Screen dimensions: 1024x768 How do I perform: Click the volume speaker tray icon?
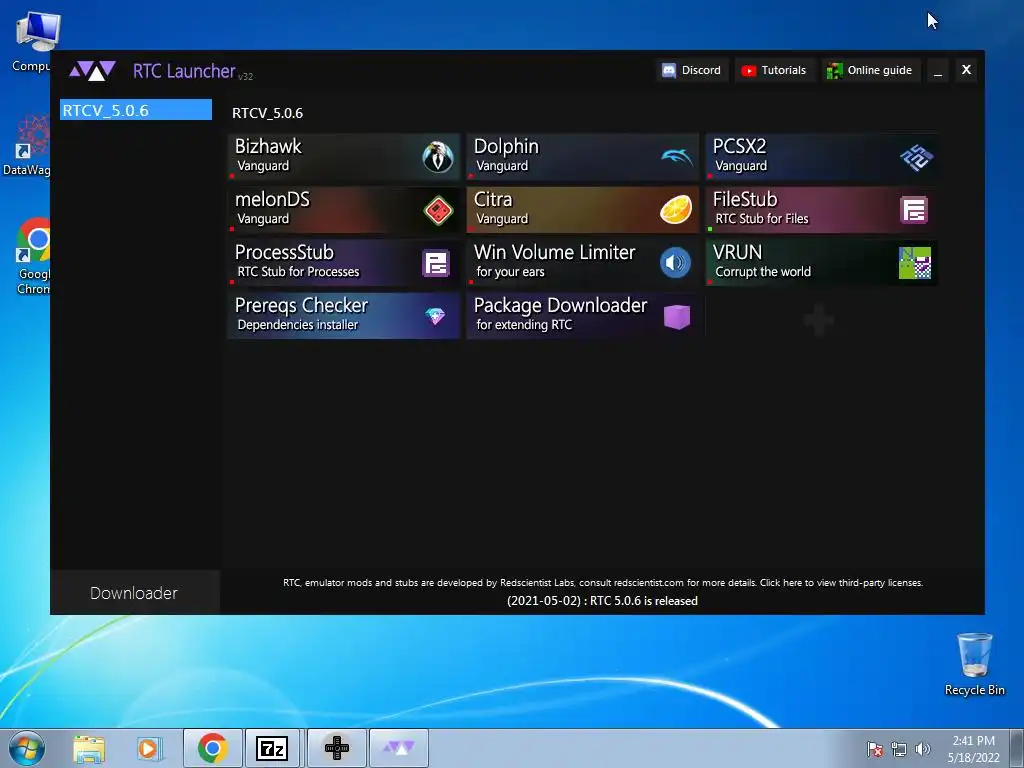click(x=923, y=749)
